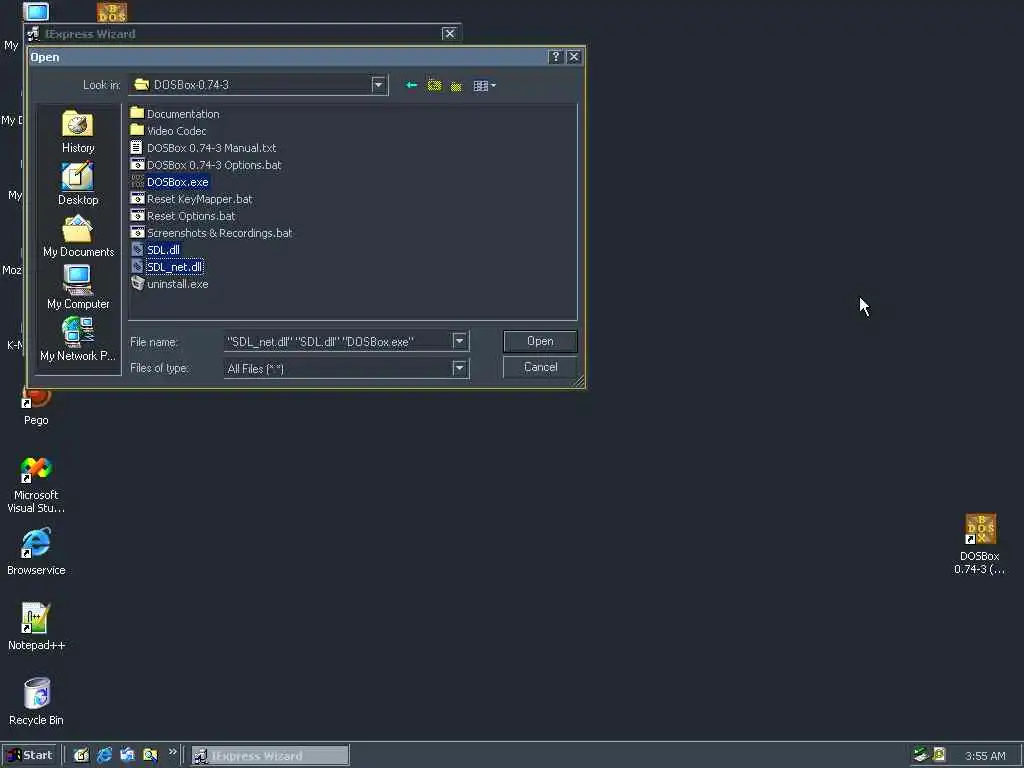The height and width of the screenshot is (768, 1024).
Task: Select the SDL.dll file
Action: click(155, 249)
